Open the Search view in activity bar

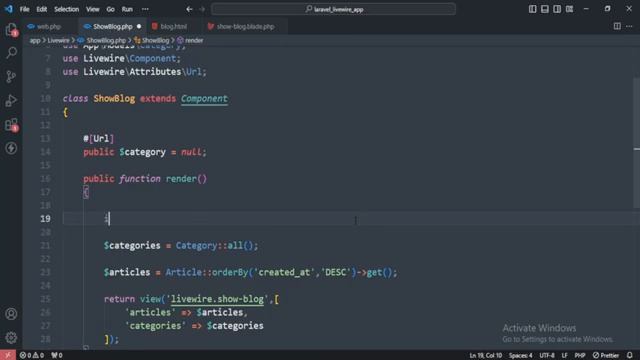click(11, 53)
